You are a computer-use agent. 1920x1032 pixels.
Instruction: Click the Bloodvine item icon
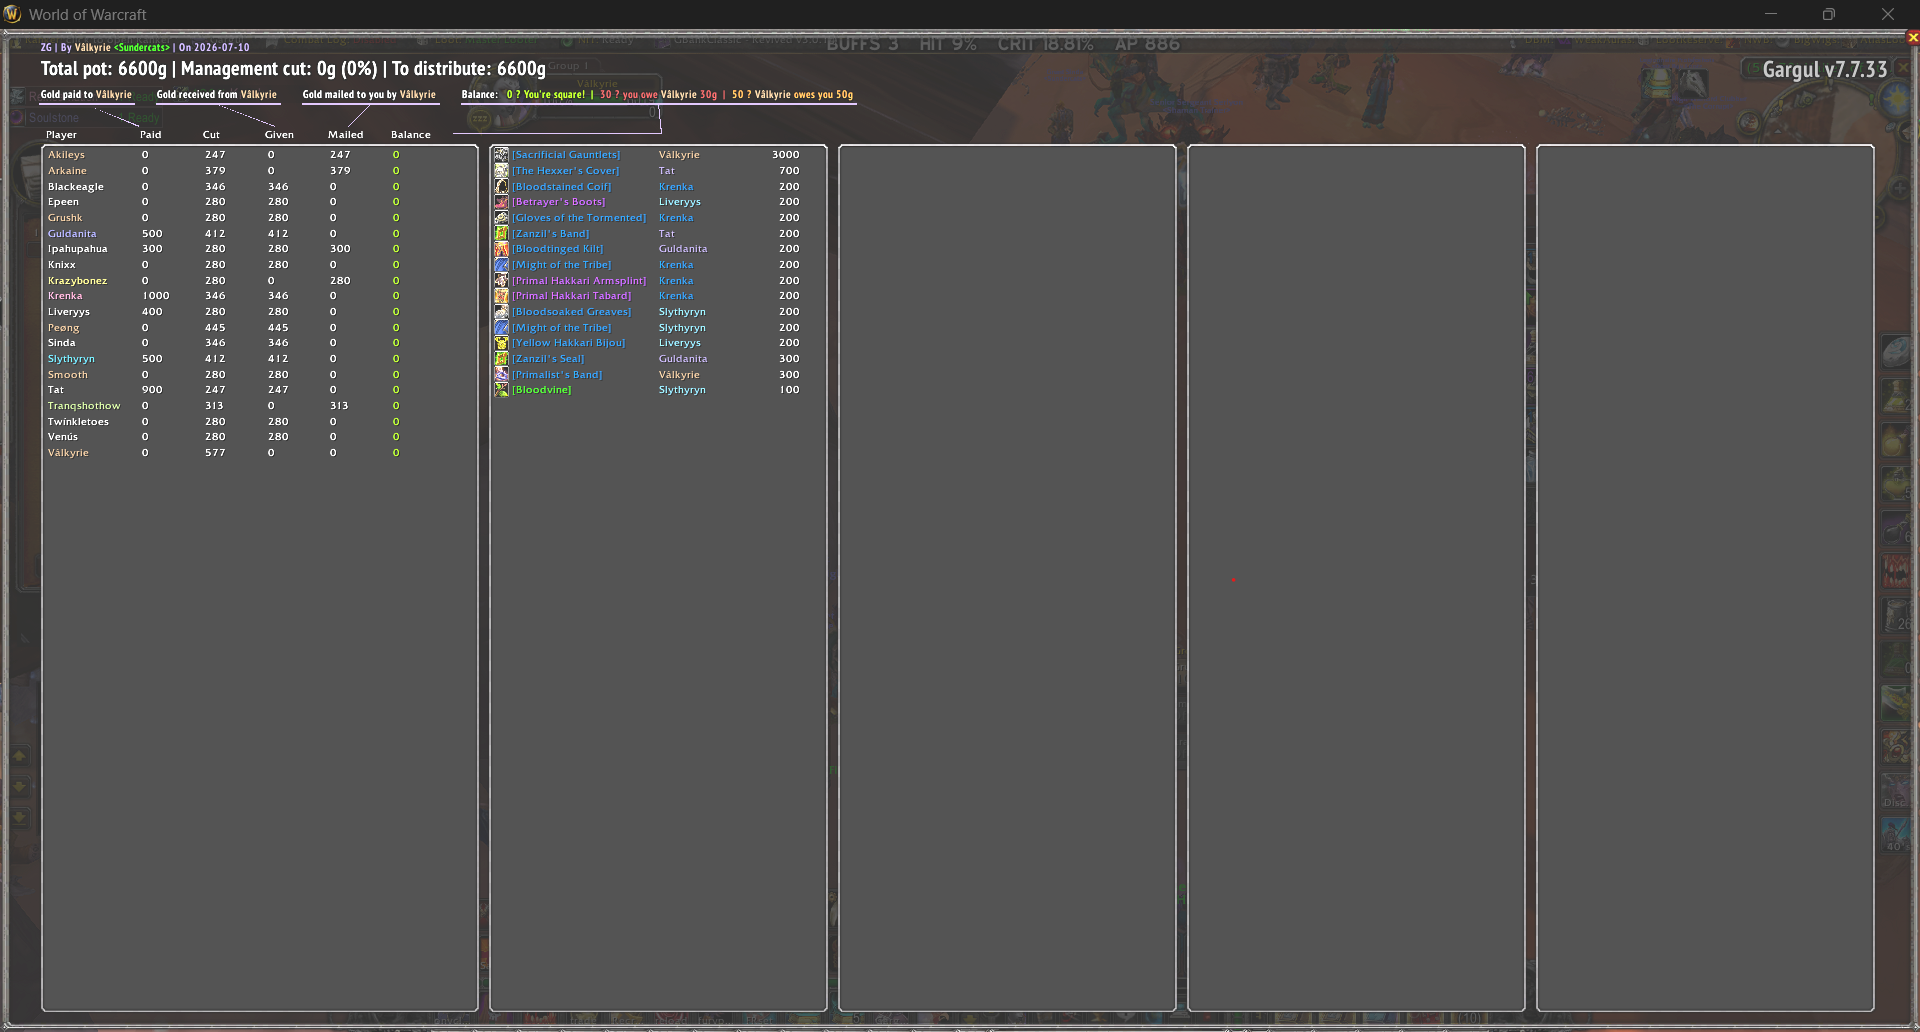502,390
